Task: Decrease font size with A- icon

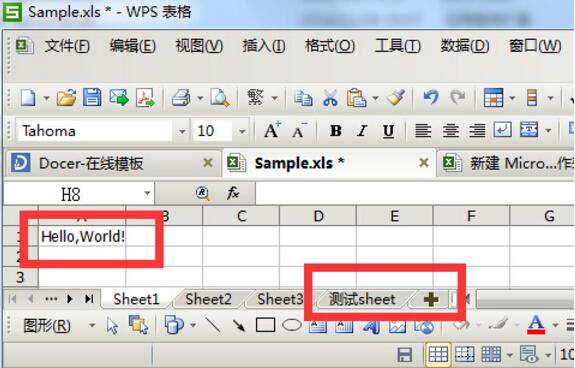Action: [299, 130]
